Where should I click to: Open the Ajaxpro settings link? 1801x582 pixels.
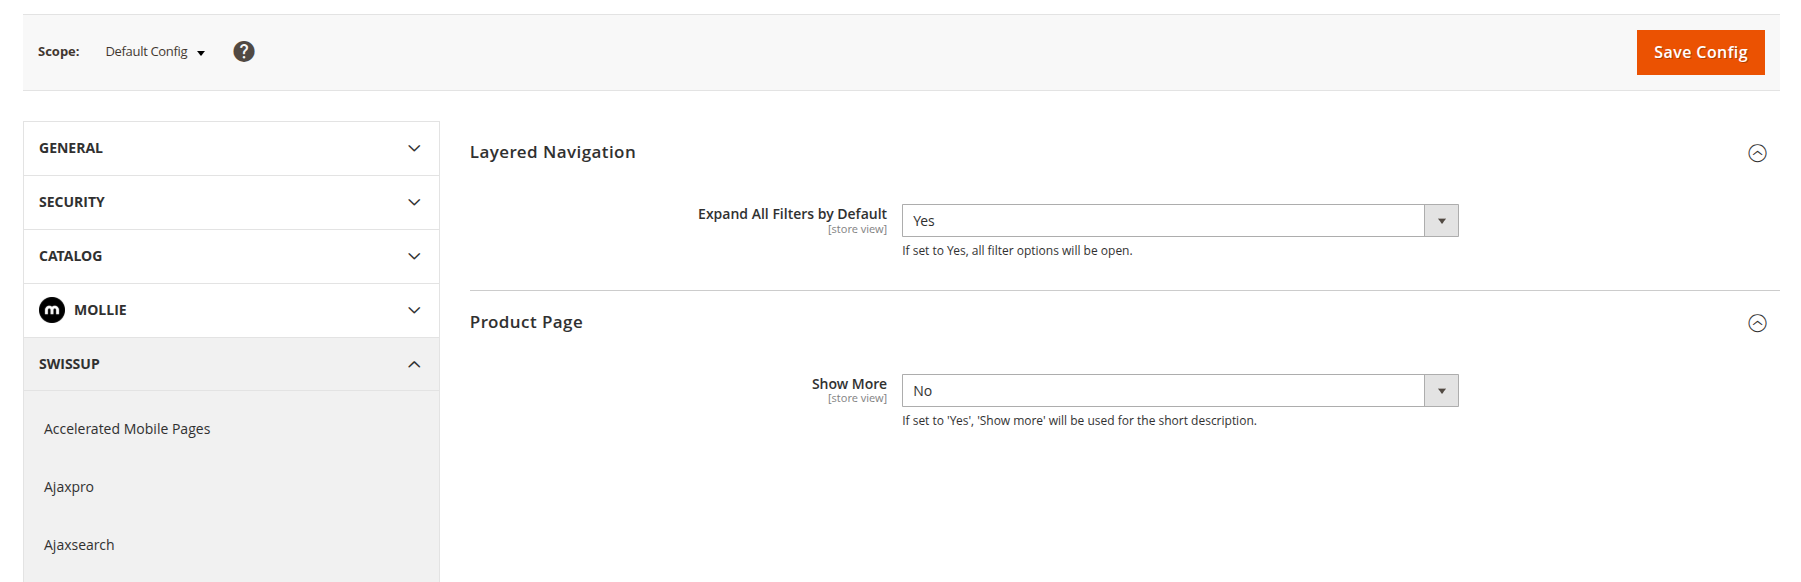coord(69,487)
